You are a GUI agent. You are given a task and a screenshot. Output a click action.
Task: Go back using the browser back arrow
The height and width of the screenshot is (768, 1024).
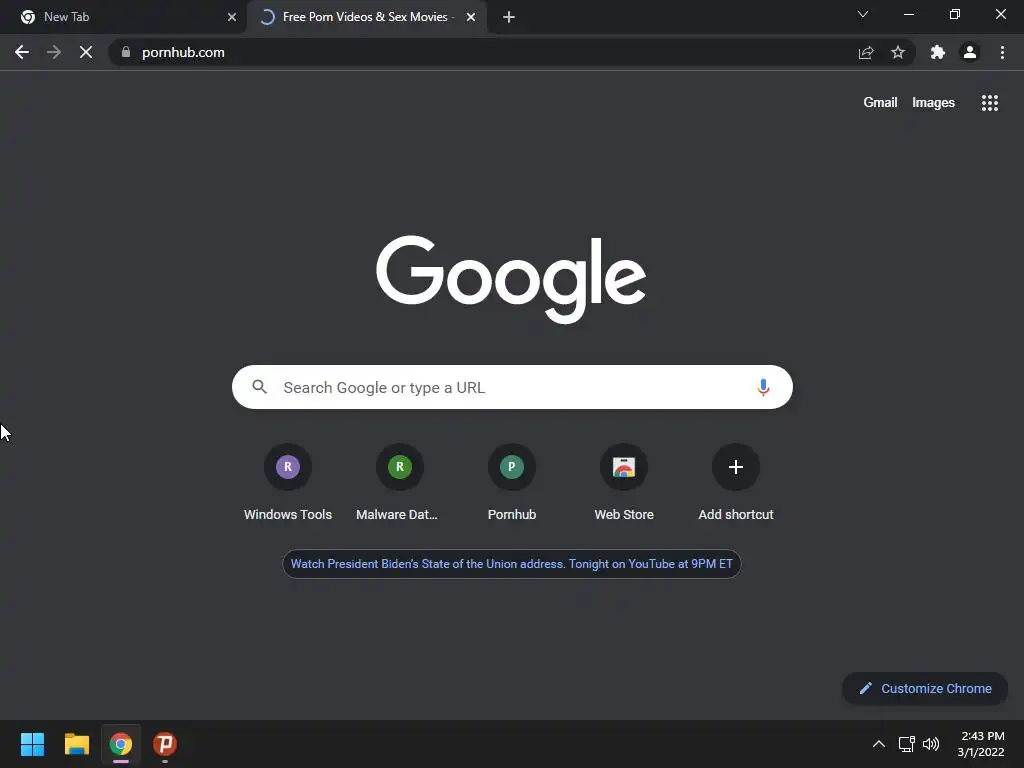(22, 52)
